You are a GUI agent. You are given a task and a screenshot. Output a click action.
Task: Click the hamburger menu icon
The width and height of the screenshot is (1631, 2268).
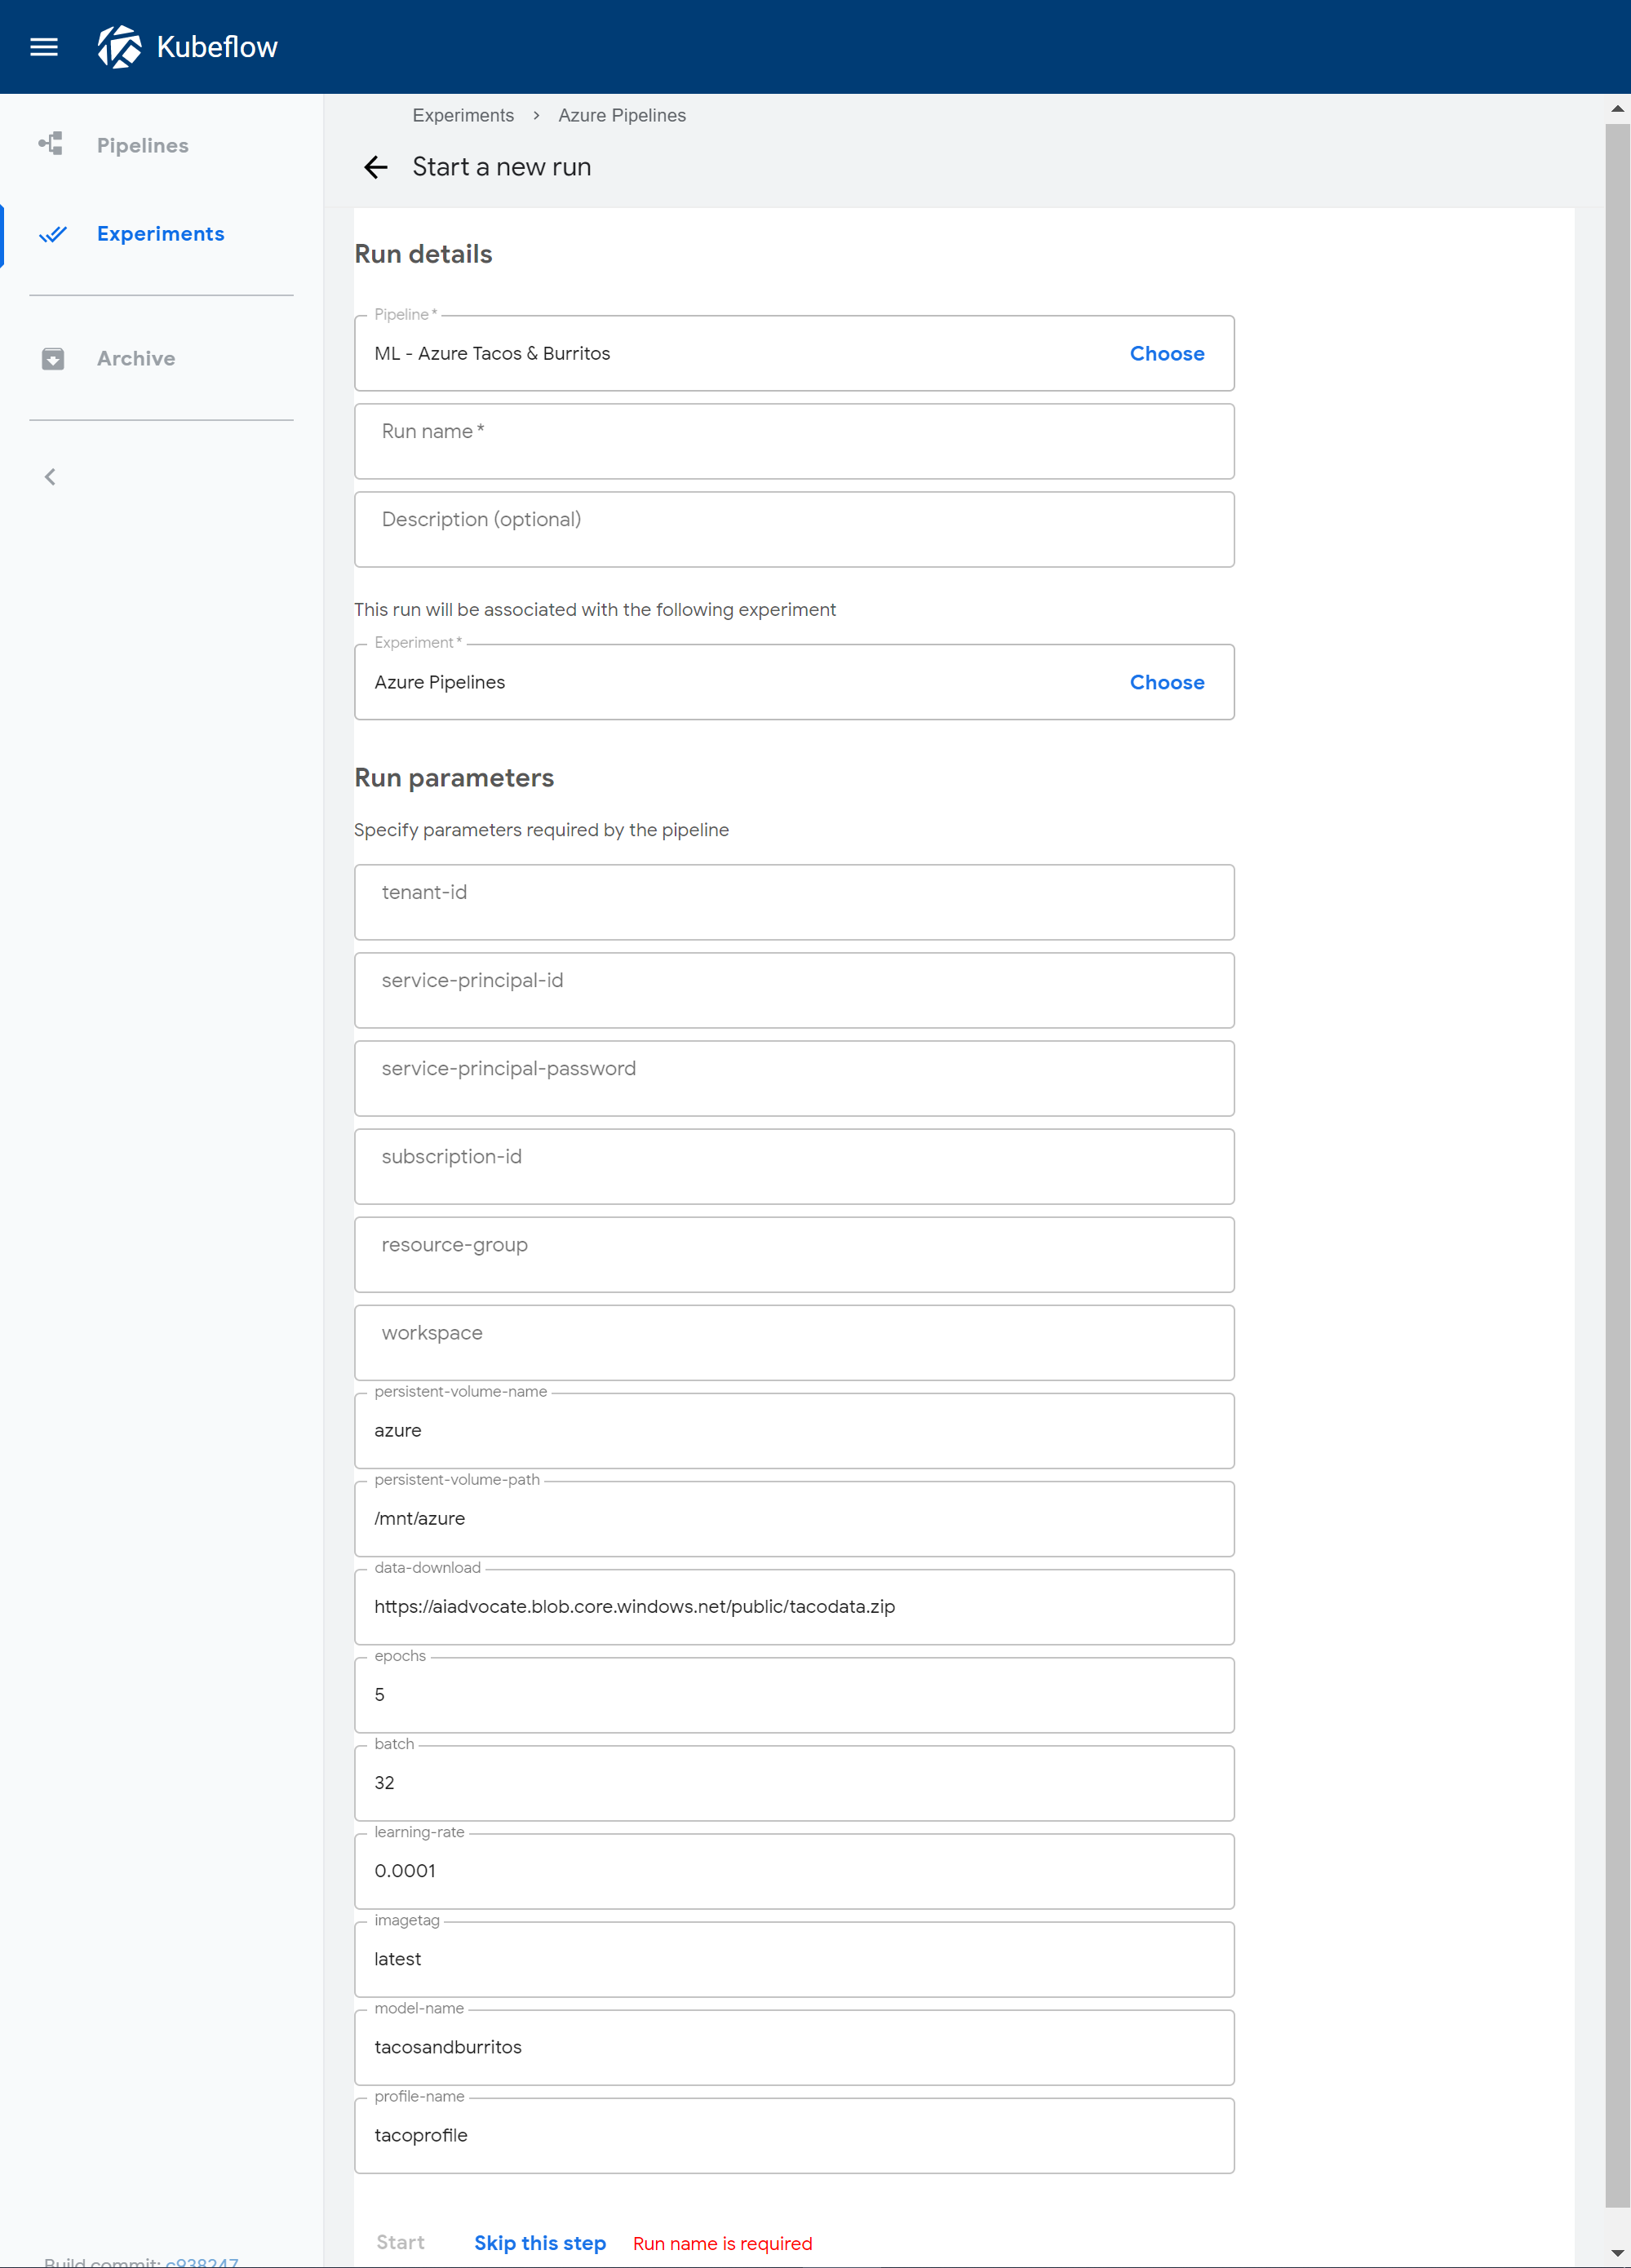coord(44,46)
